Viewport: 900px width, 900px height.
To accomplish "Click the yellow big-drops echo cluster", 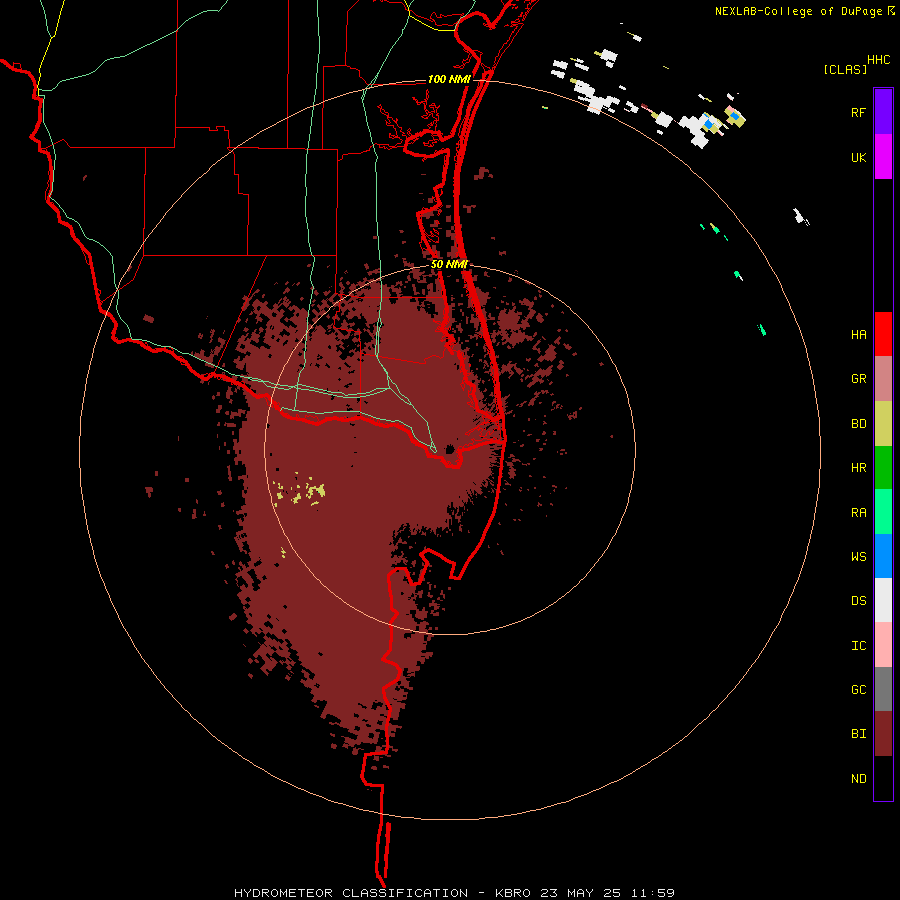I will pyautogui.click(x=301, y=490).
